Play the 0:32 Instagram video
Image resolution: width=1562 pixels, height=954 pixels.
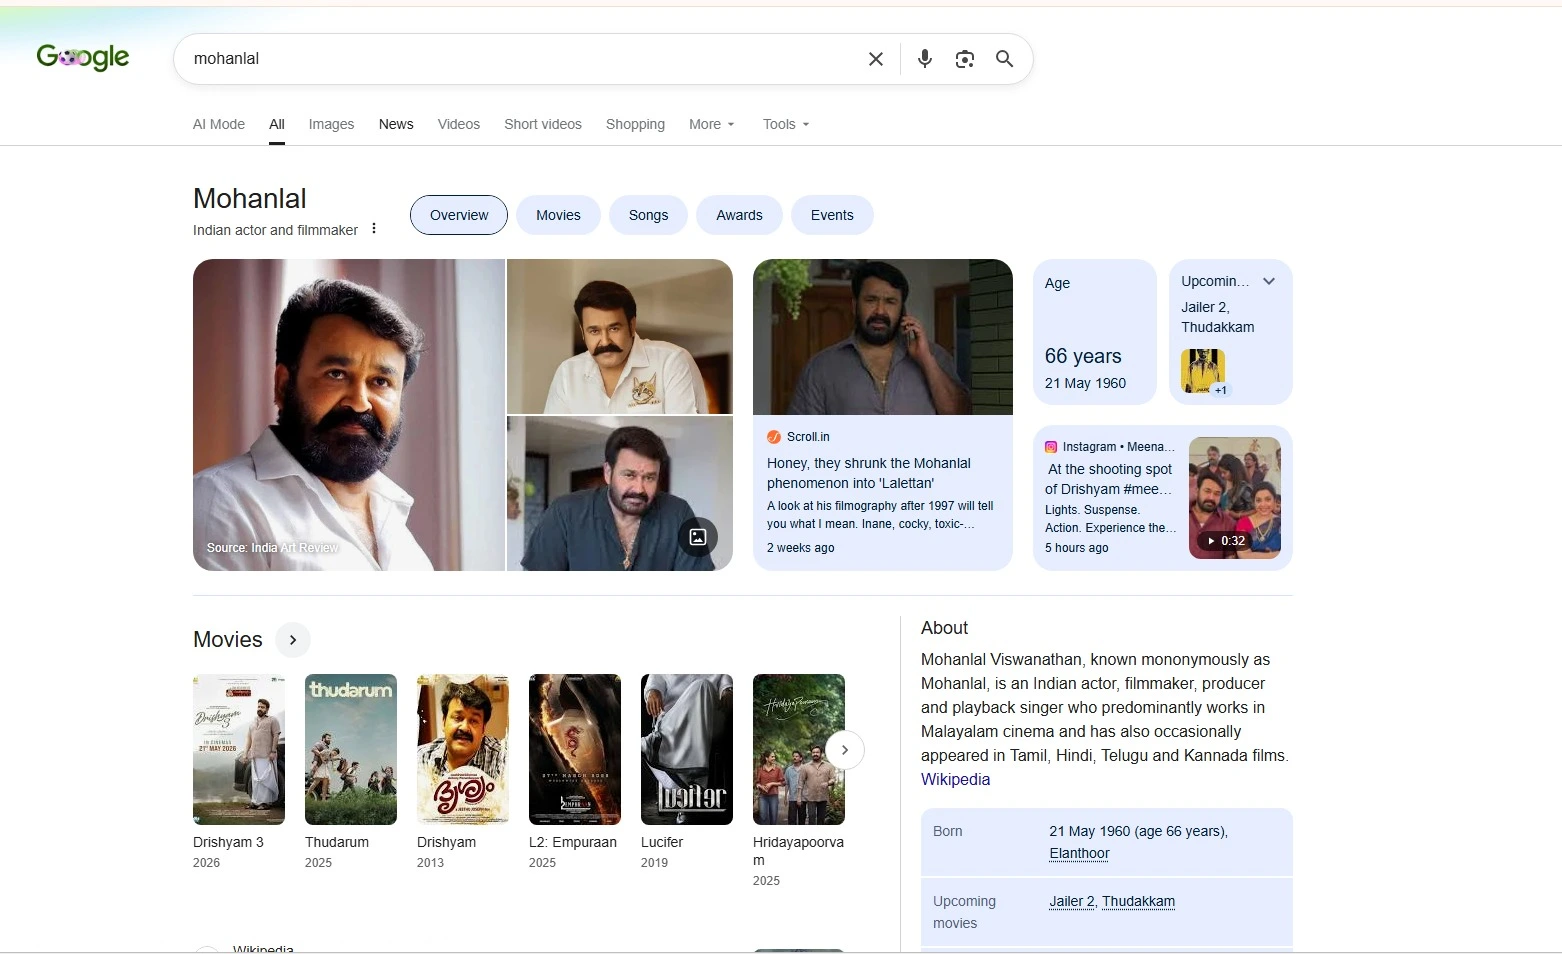1235,498
